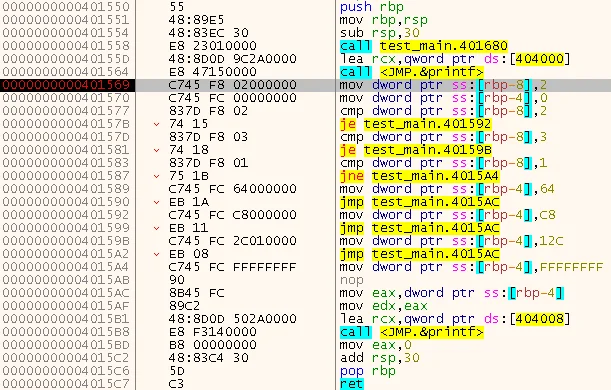
Task: Click the second call <JMP.&printf> at 4015B8
Action: tap(411, 332)
